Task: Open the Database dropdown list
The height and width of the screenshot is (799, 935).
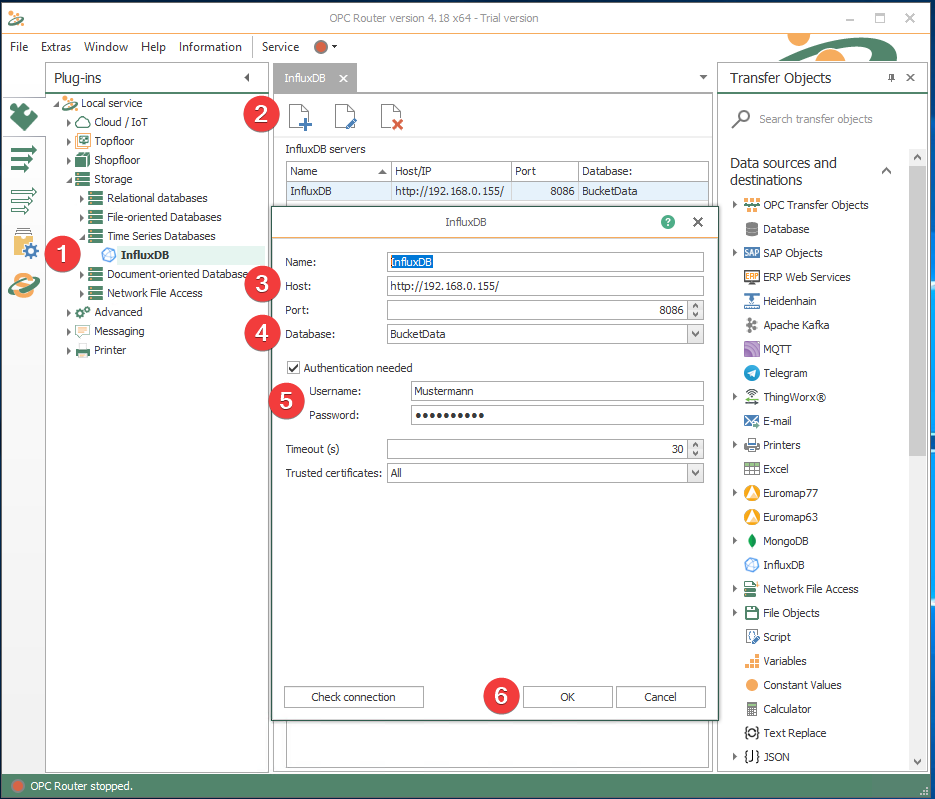Action: [695, 334]
